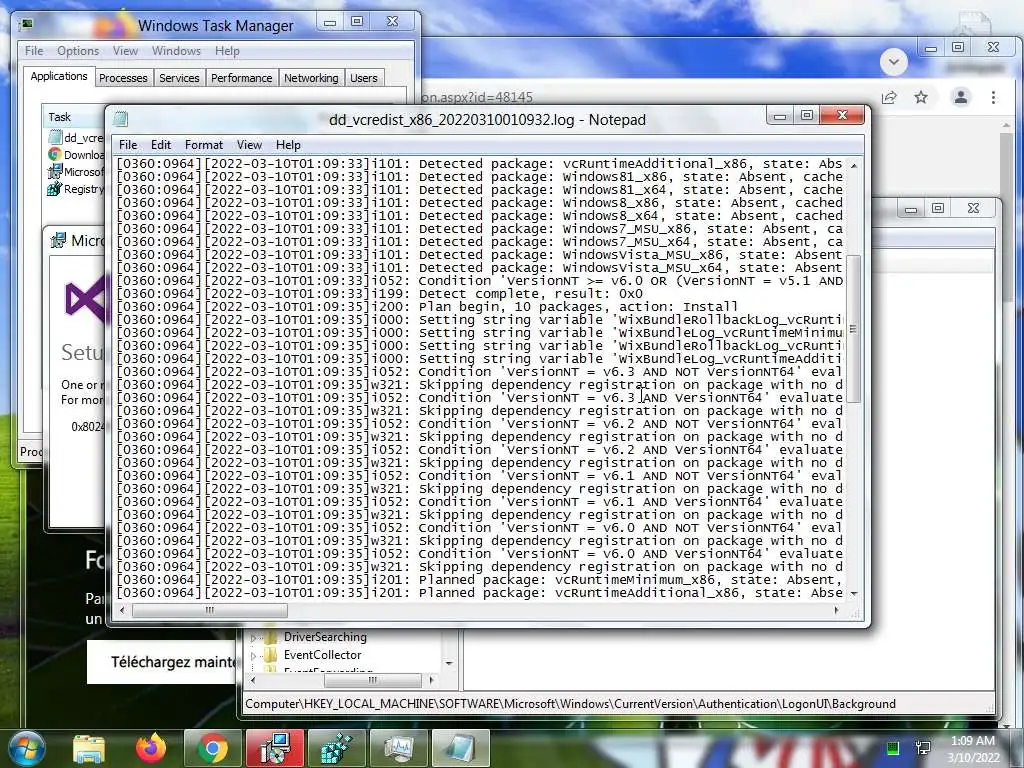Open the Notepad File menu
Image resolution: width=1024 pixels, height=768 pixels.
(x=128, y=145)
